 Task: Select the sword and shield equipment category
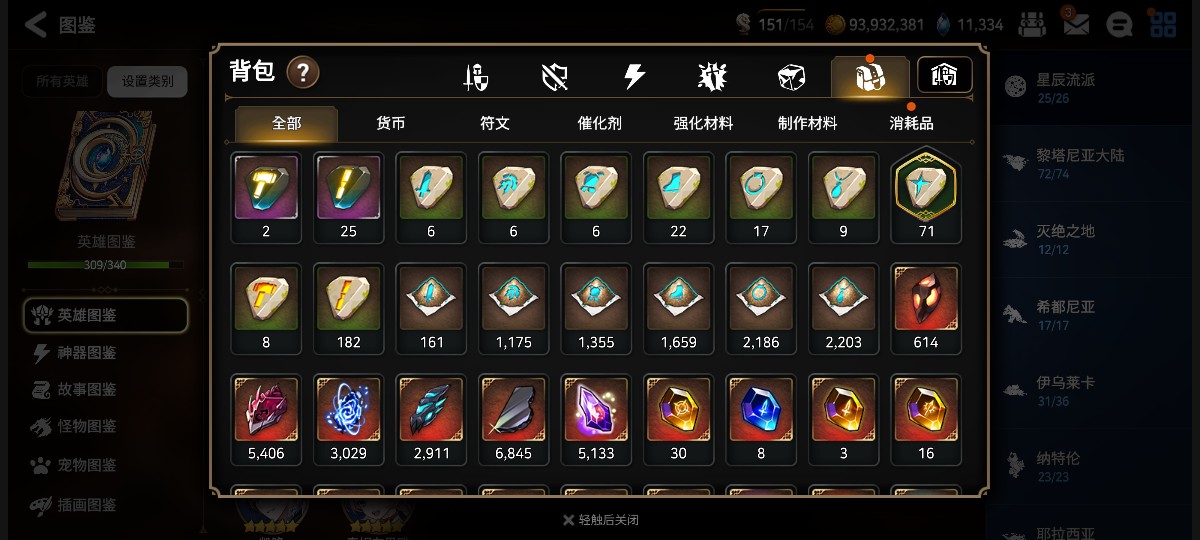pyautogui.click(x=476, y=77)
